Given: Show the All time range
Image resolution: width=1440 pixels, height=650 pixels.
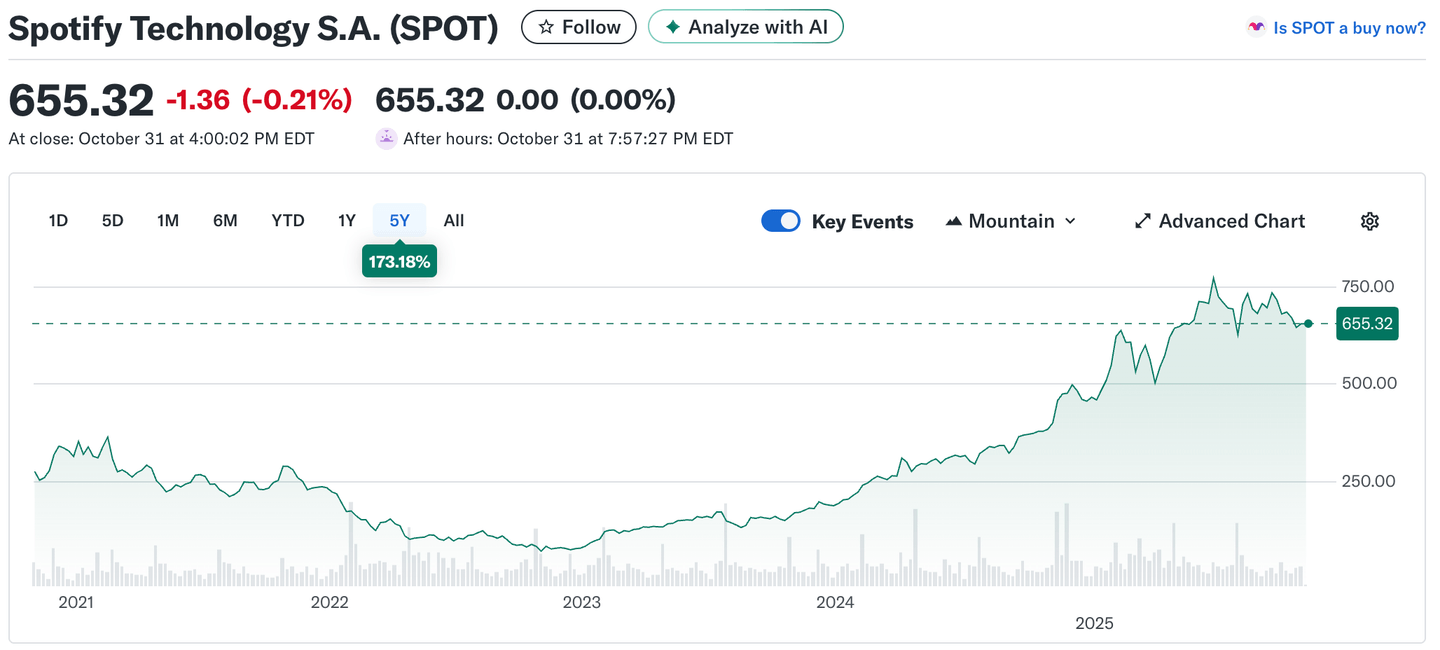Looking at the screenshot, I should tap(453, 220).
